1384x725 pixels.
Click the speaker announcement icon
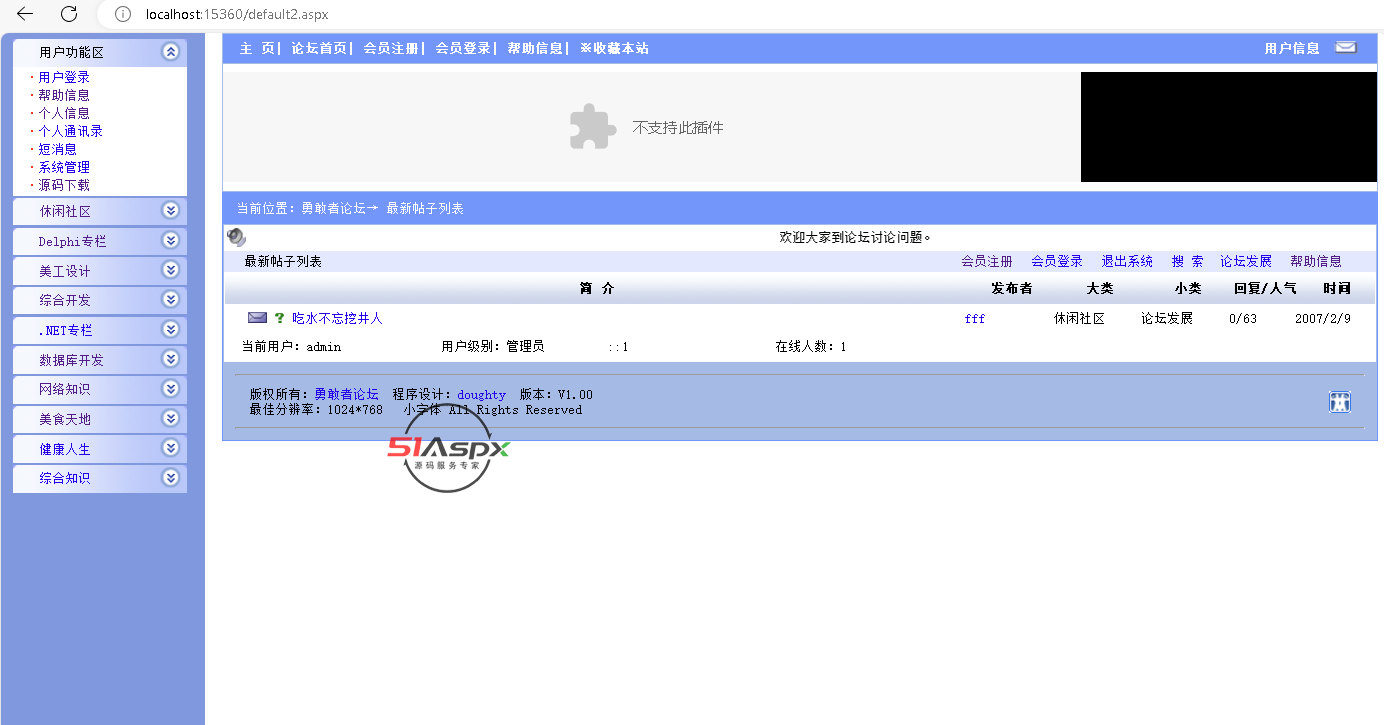click(236, 237)
